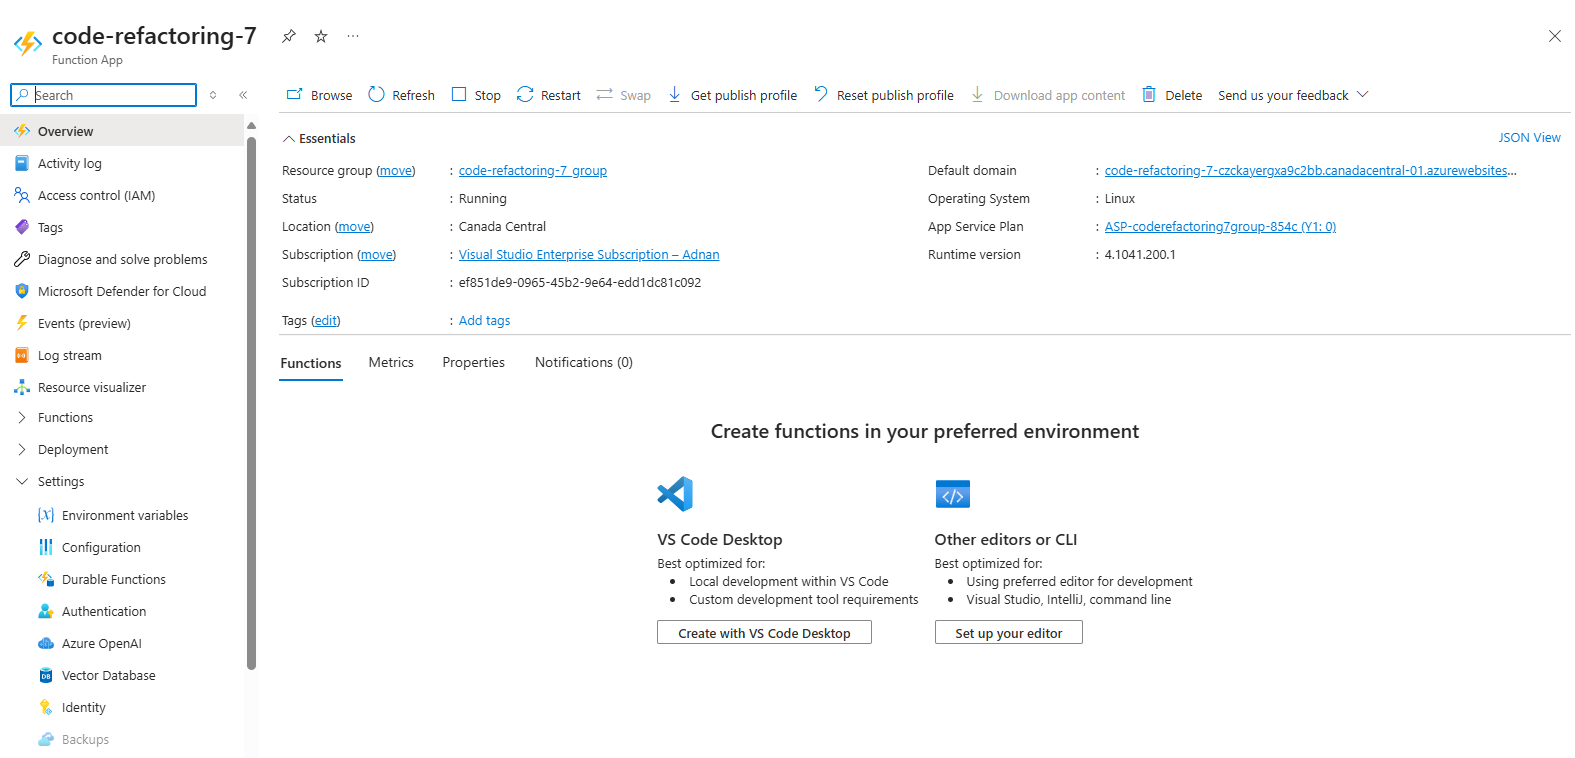Click the Configuration sliders icon
The width and height of the screenshot is (1575, 758).
tap(46, 547)
